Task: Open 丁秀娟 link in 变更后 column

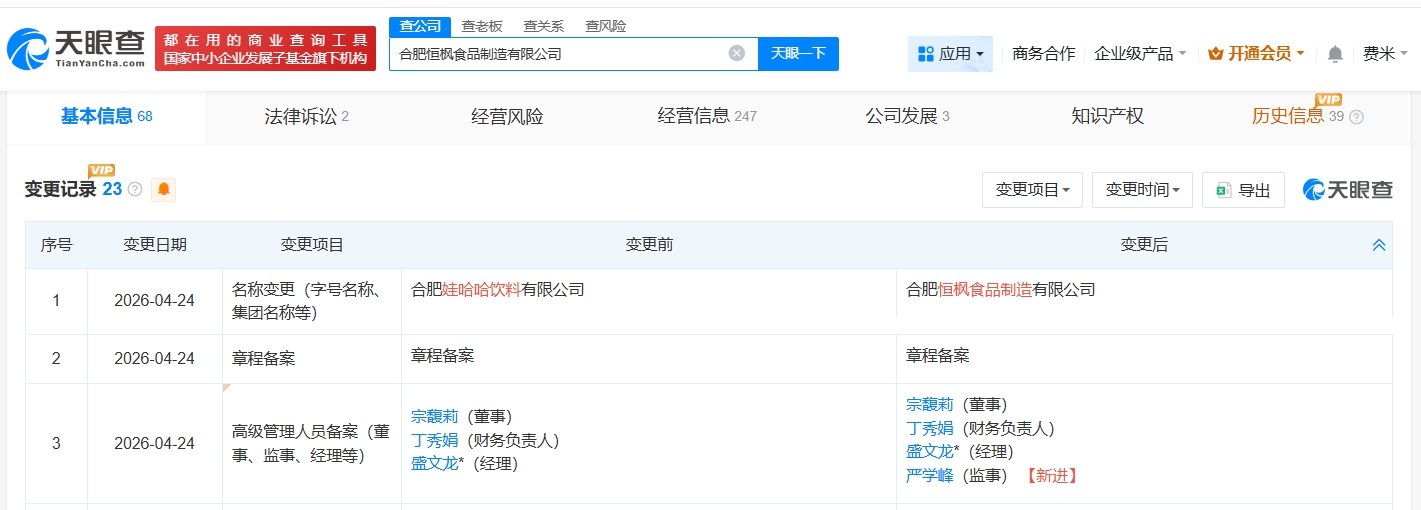Action: tap(929, 428)
